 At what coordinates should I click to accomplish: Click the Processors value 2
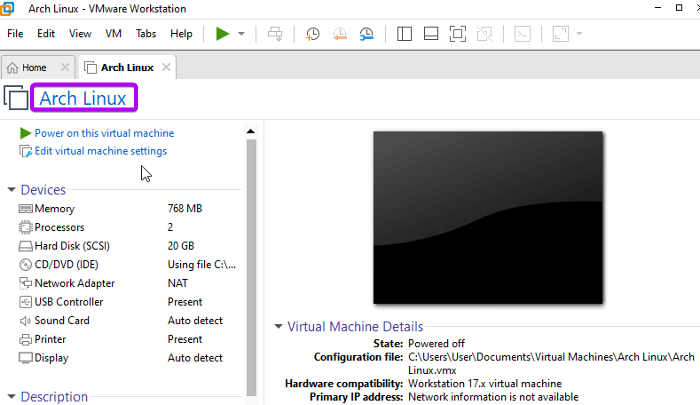[170, 227]
